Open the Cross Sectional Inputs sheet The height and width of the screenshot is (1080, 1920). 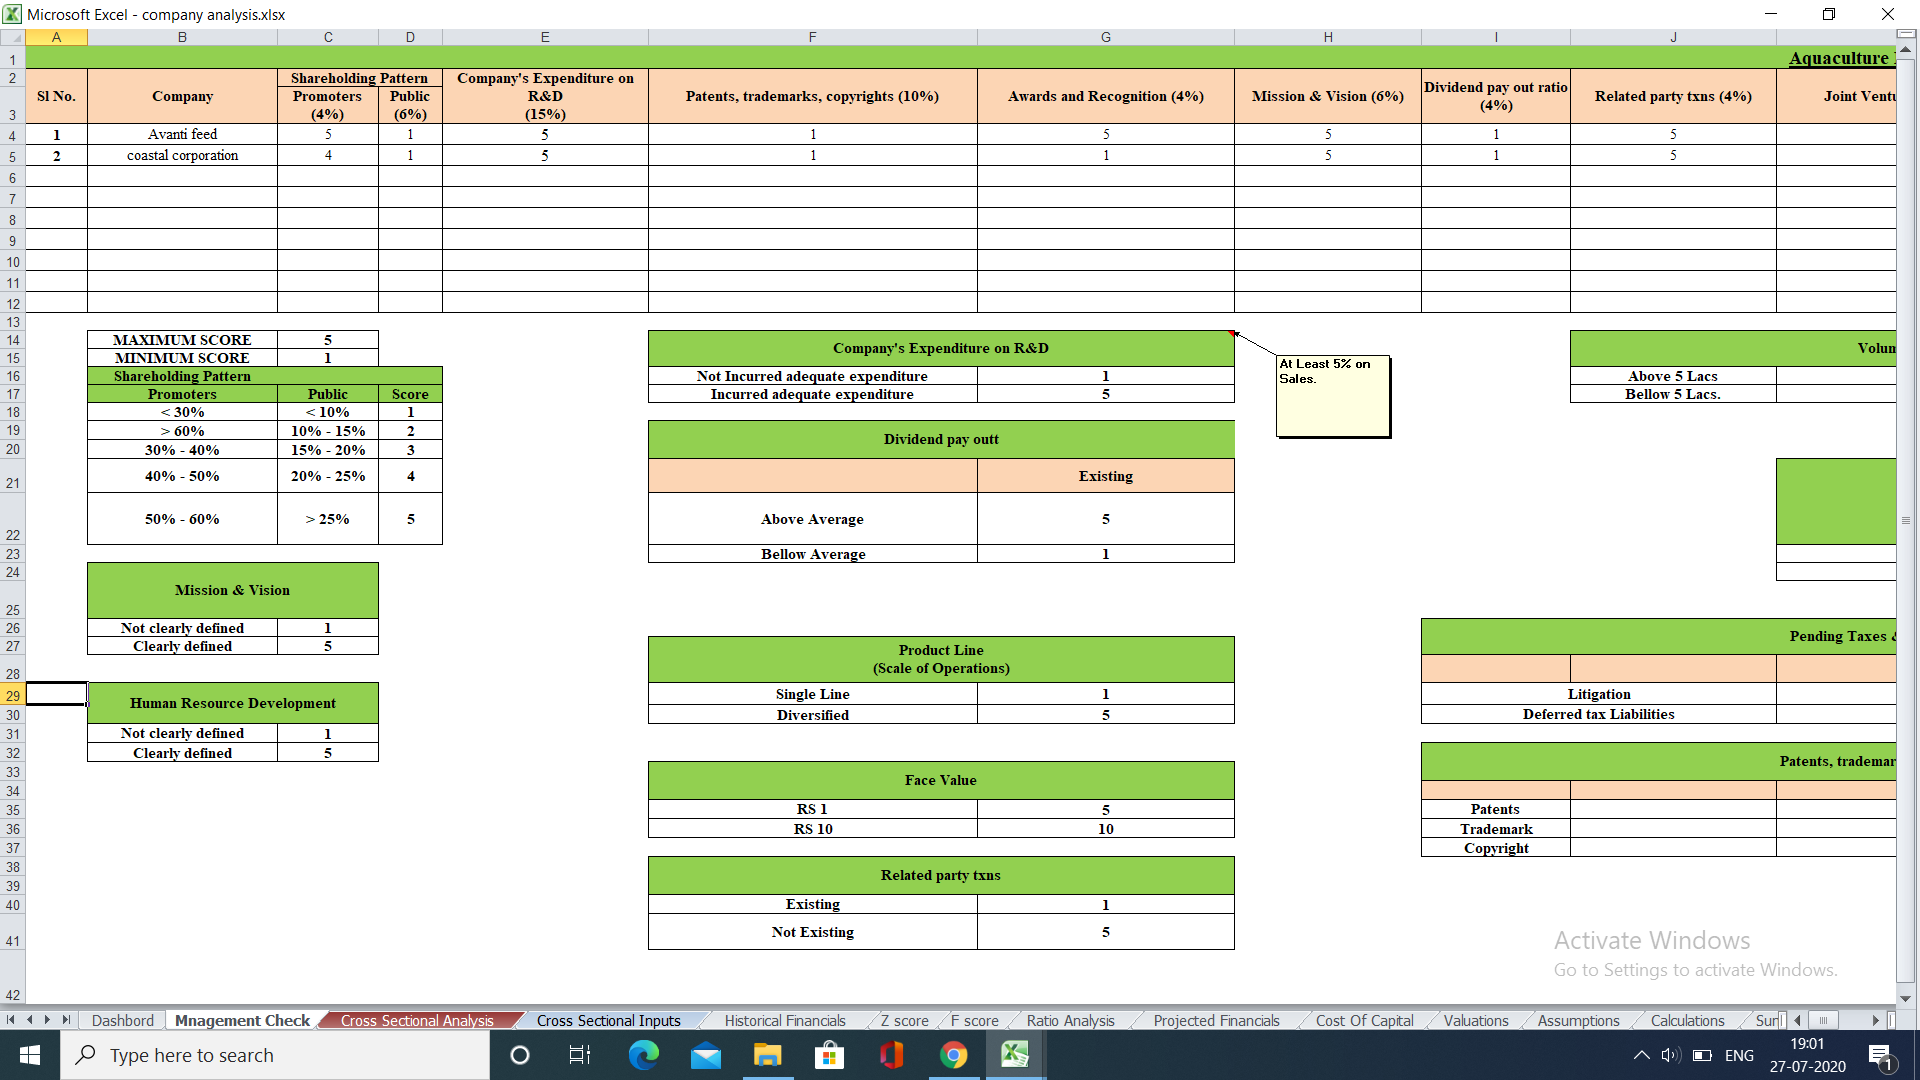[x=608, y=1021]
